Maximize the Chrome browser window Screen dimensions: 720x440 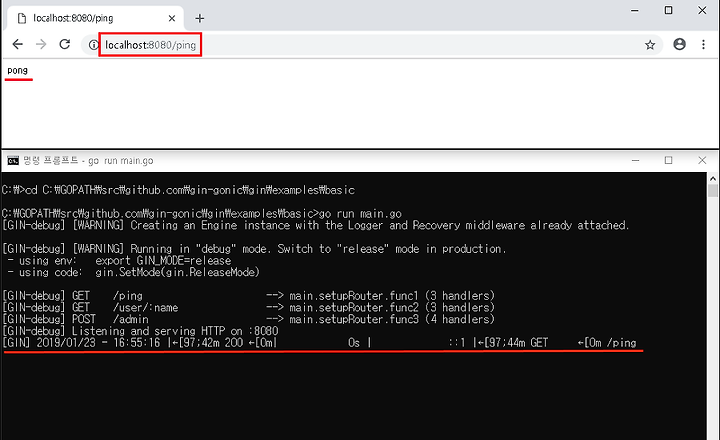point(669,10)
